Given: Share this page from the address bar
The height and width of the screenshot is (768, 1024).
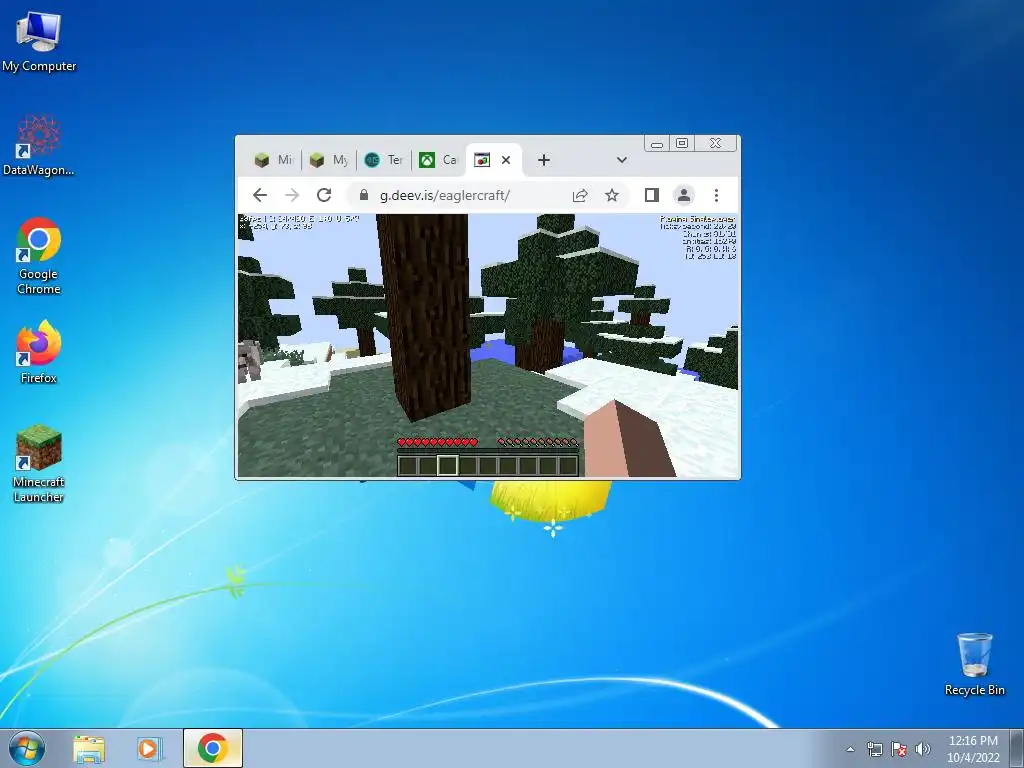Looking at the screenshot, I should coord(580,195).
